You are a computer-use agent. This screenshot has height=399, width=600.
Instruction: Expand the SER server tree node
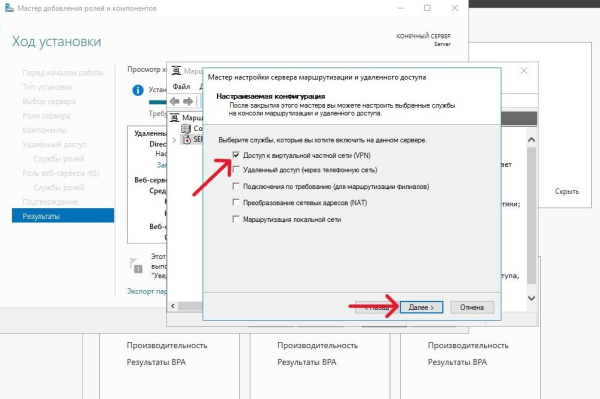174,140
